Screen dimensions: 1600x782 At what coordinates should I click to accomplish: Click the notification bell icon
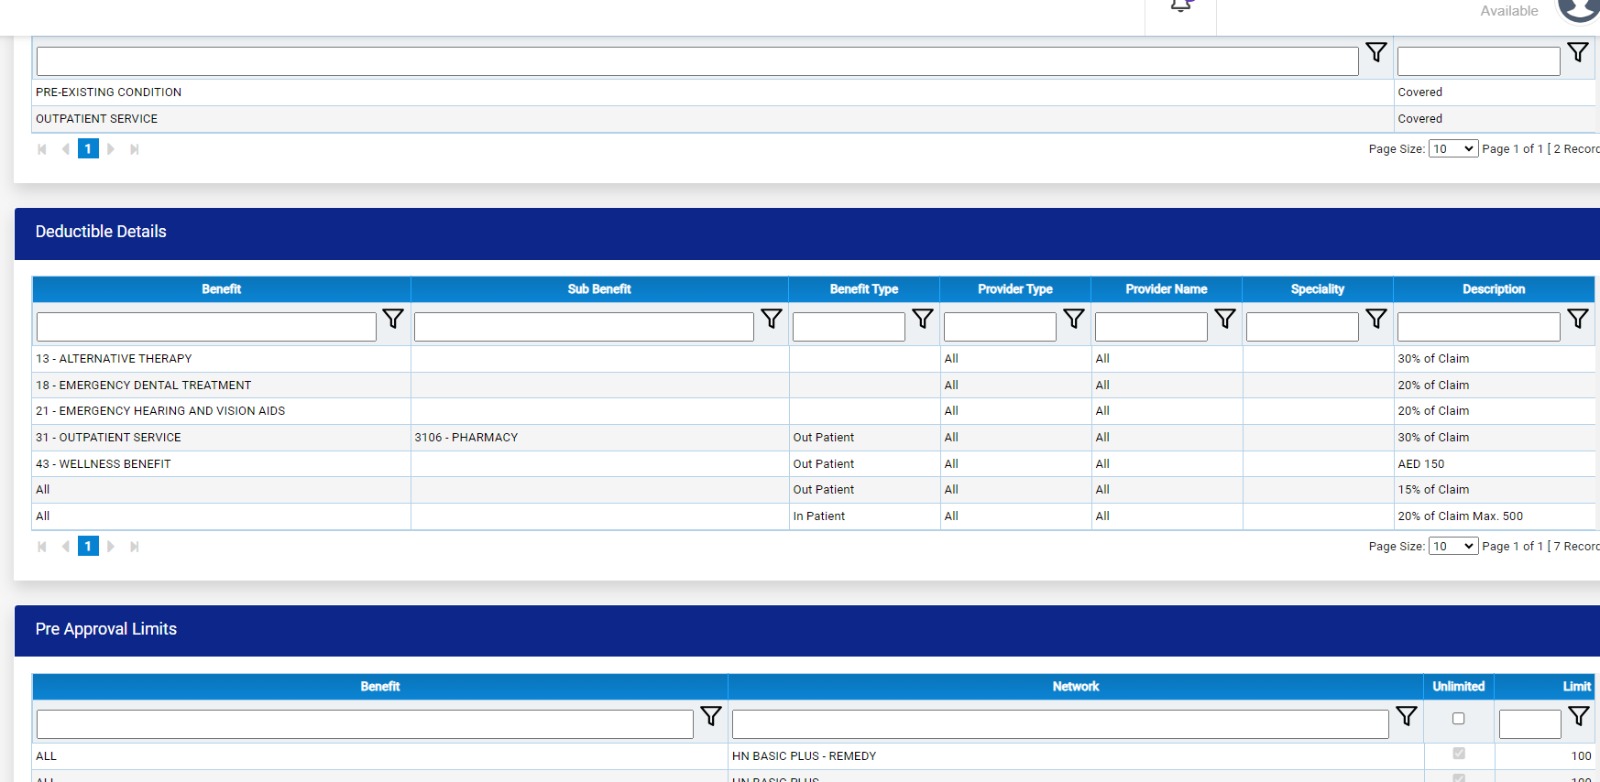pos(1181,6)
